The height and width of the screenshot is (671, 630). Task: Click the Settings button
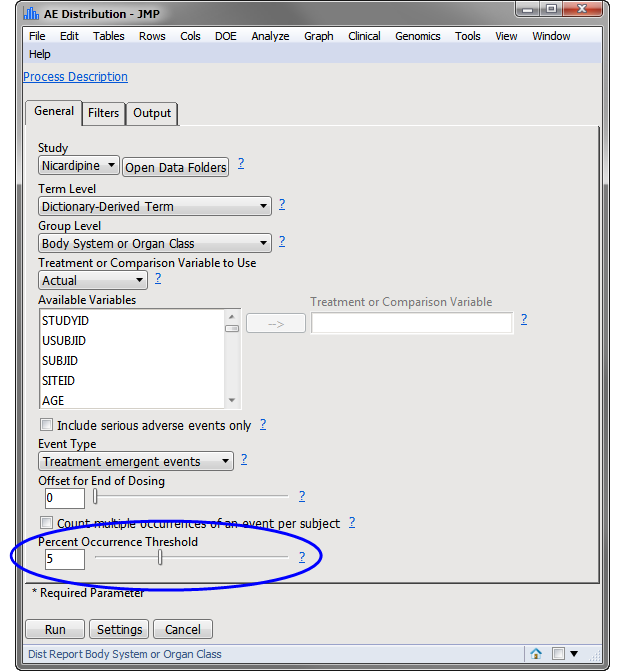[119, 629]
